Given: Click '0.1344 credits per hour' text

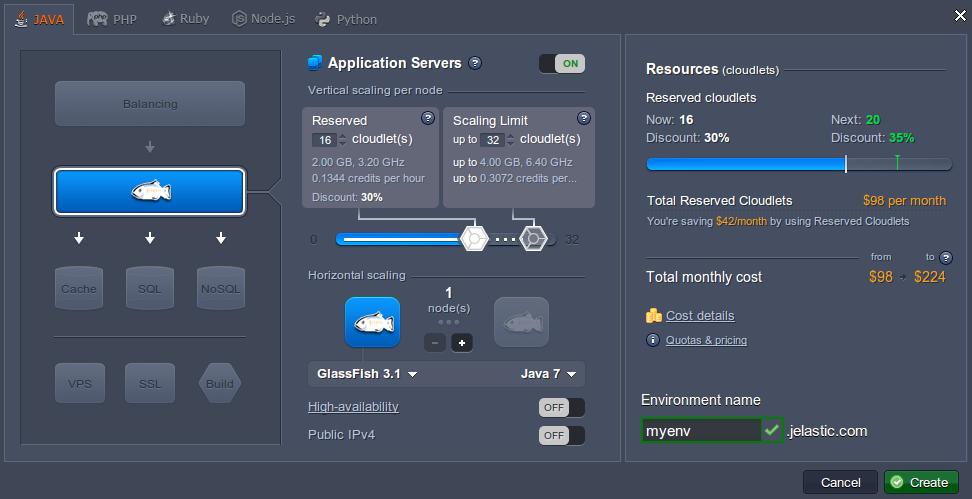Looking at the screenshot, I should click(368, 179).
